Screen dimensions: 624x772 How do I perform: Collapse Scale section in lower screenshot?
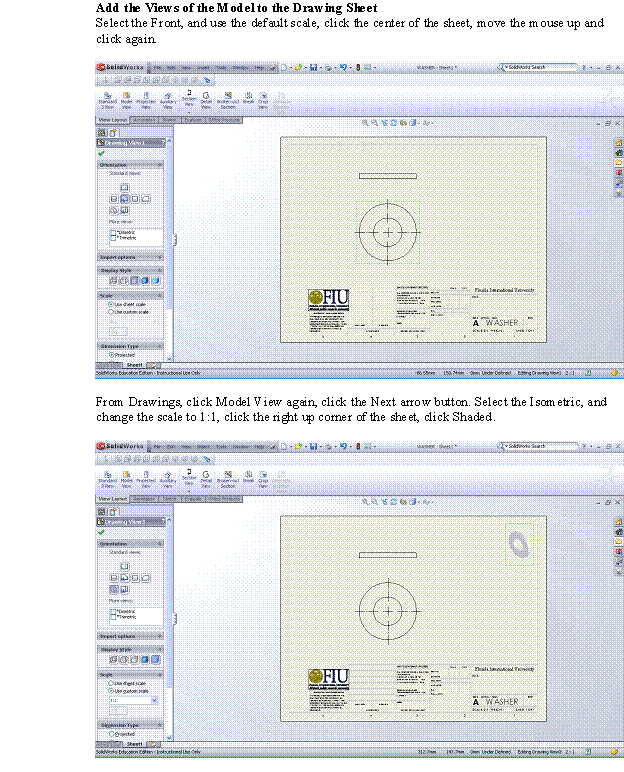(160, 675)
